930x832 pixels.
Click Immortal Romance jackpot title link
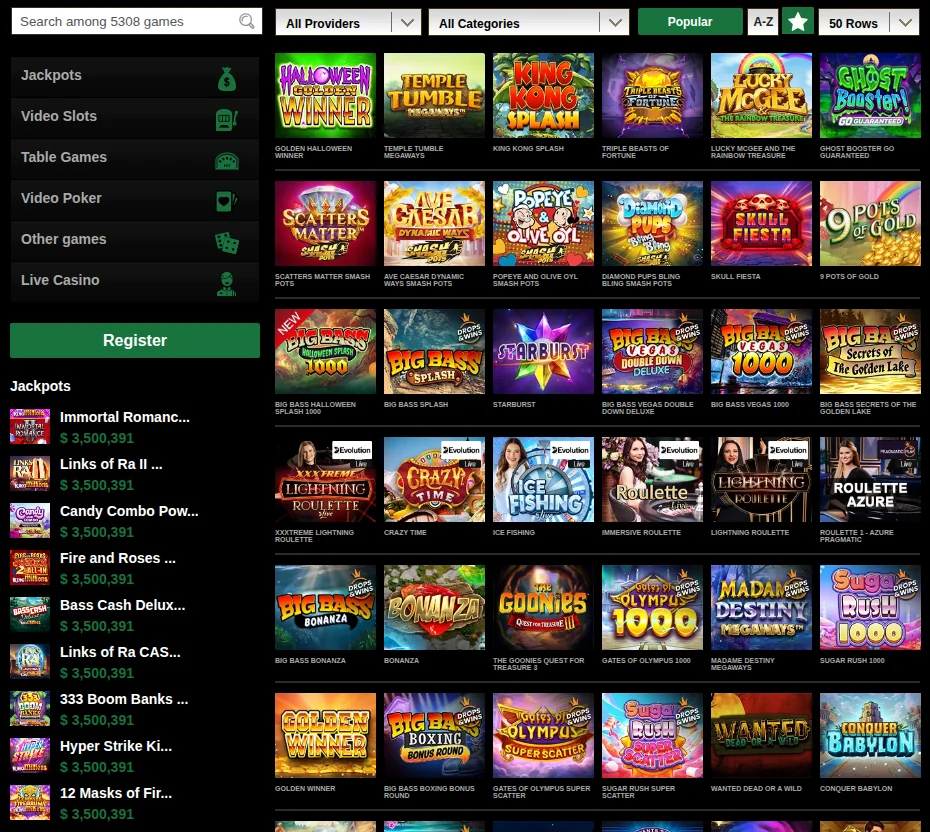pyautogui.click(x=125, y=417)
